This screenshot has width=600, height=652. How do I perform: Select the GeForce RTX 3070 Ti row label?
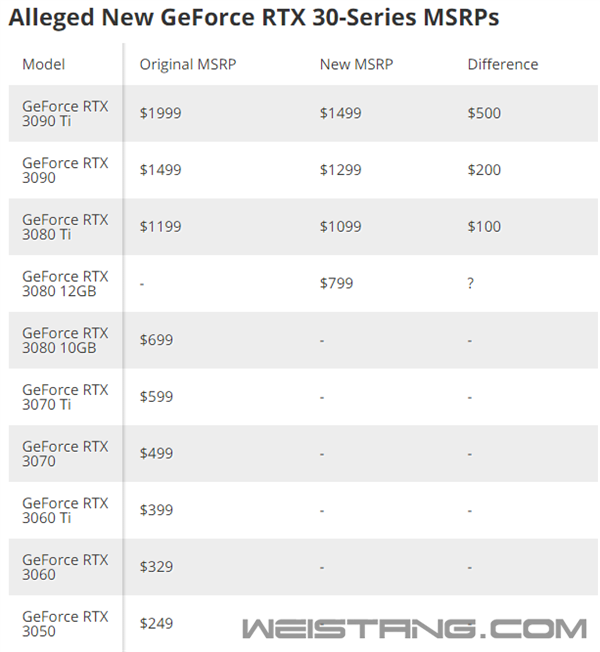65,397
